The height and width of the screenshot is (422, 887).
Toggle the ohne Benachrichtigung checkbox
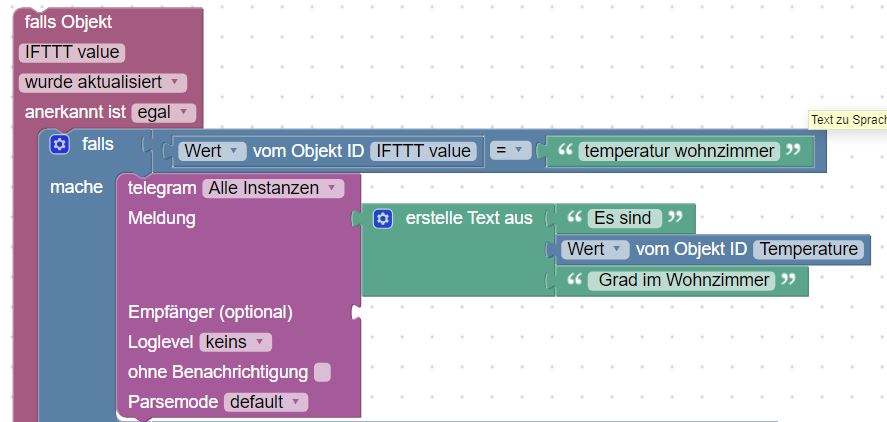pos(322,372)
